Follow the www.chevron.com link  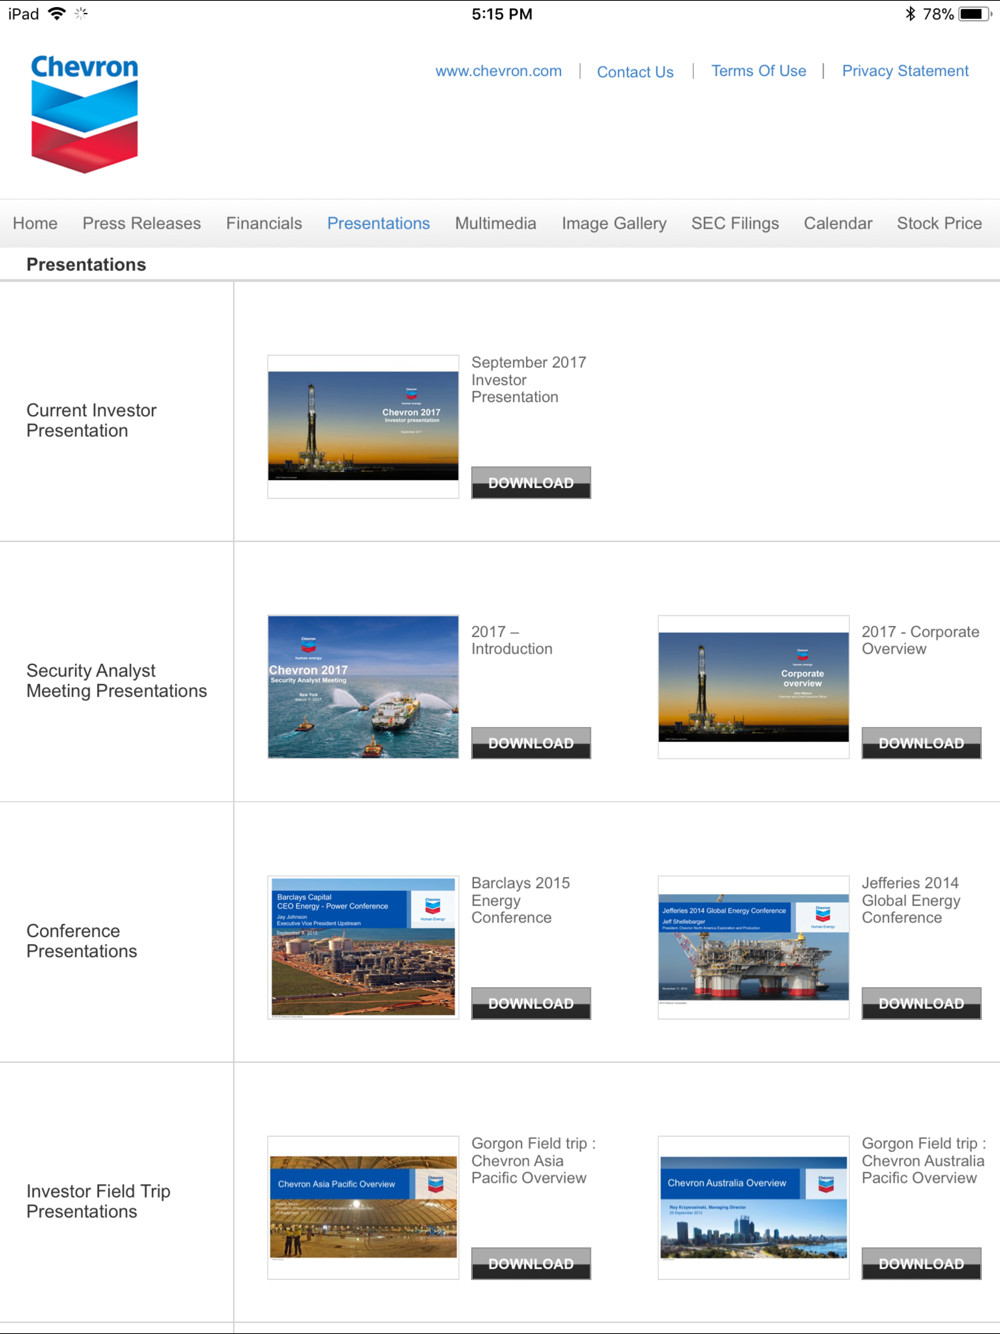coord(498,71)
